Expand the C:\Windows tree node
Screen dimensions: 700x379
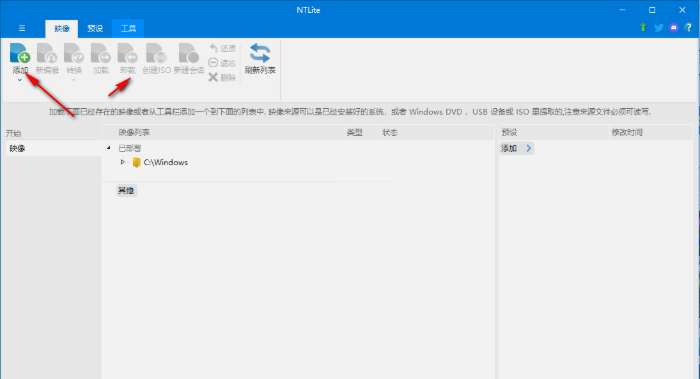tap(122, 162)
